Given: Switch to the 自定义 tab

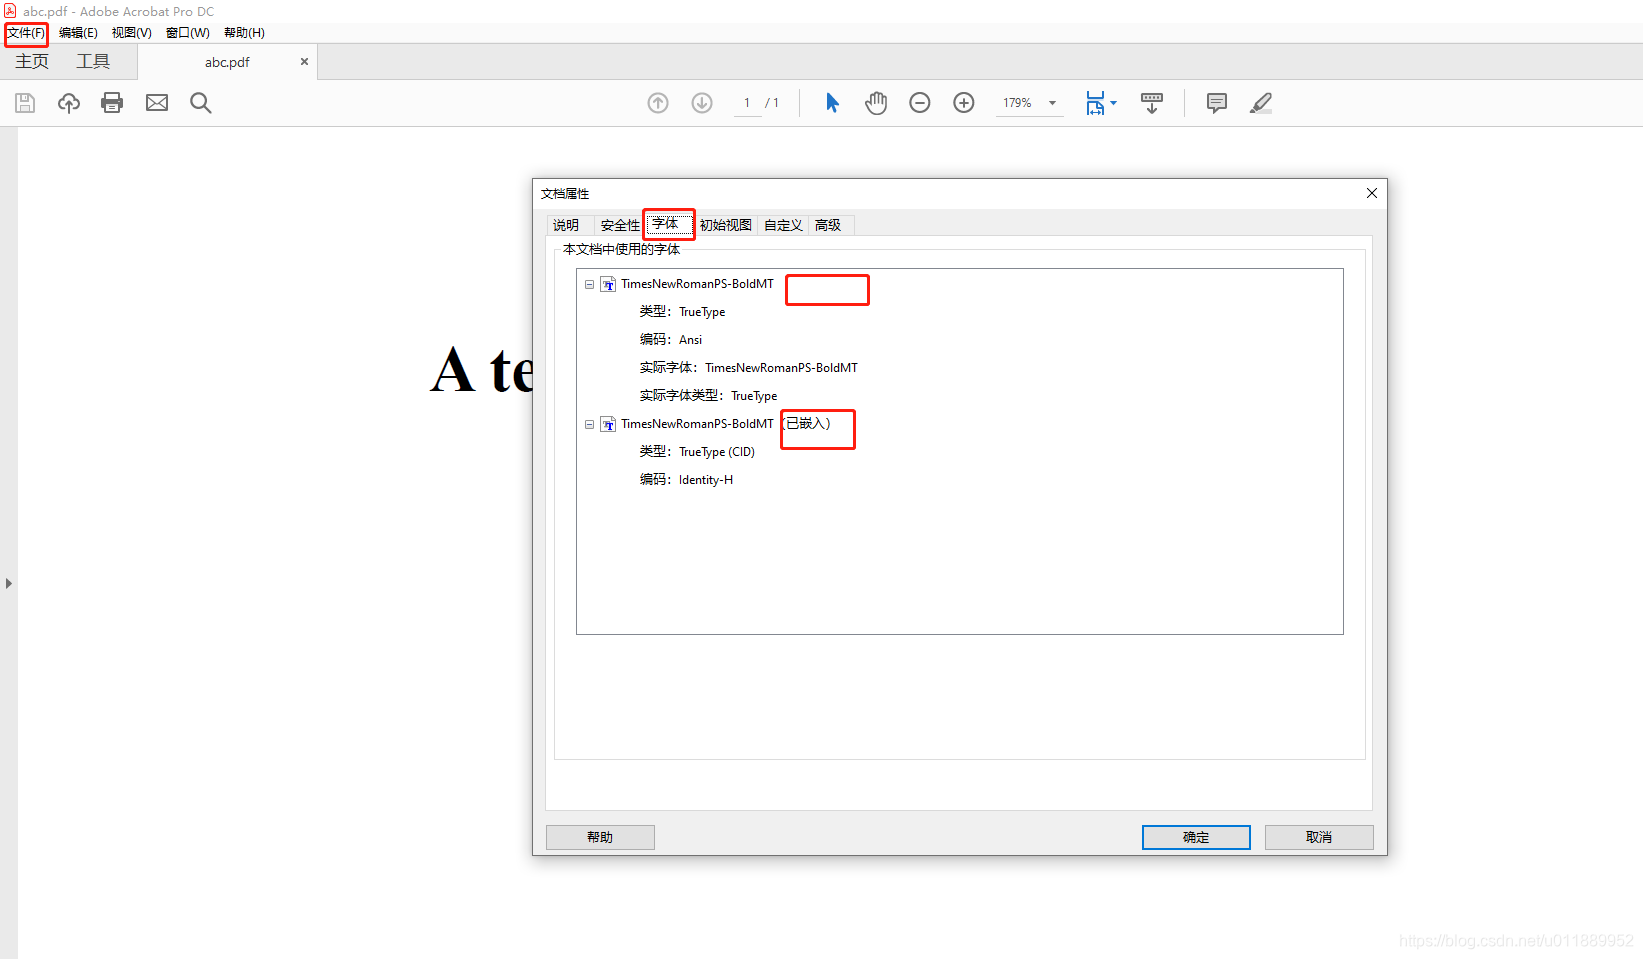Looking at the screenshot, I should (x=783, y=225).
